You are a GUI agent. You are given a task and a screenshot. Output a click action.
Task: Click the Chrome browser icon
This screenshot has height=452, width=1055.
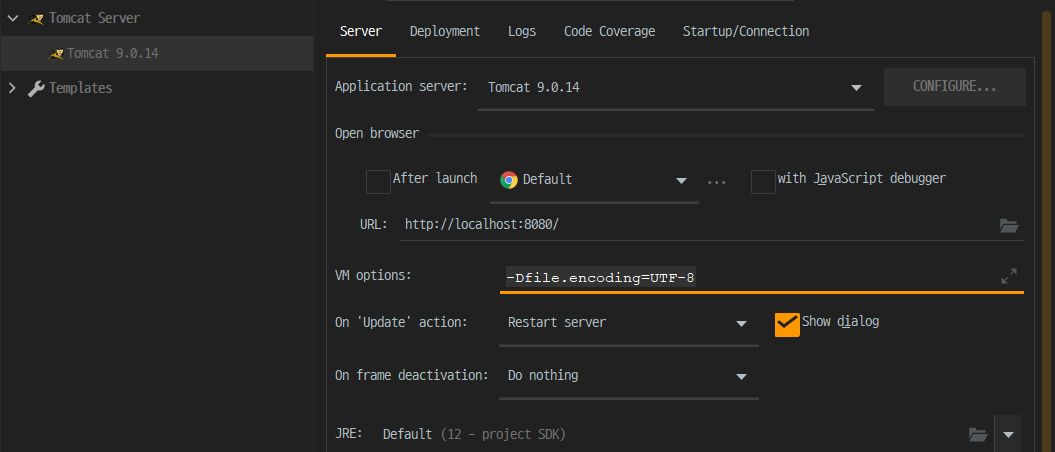509,180
